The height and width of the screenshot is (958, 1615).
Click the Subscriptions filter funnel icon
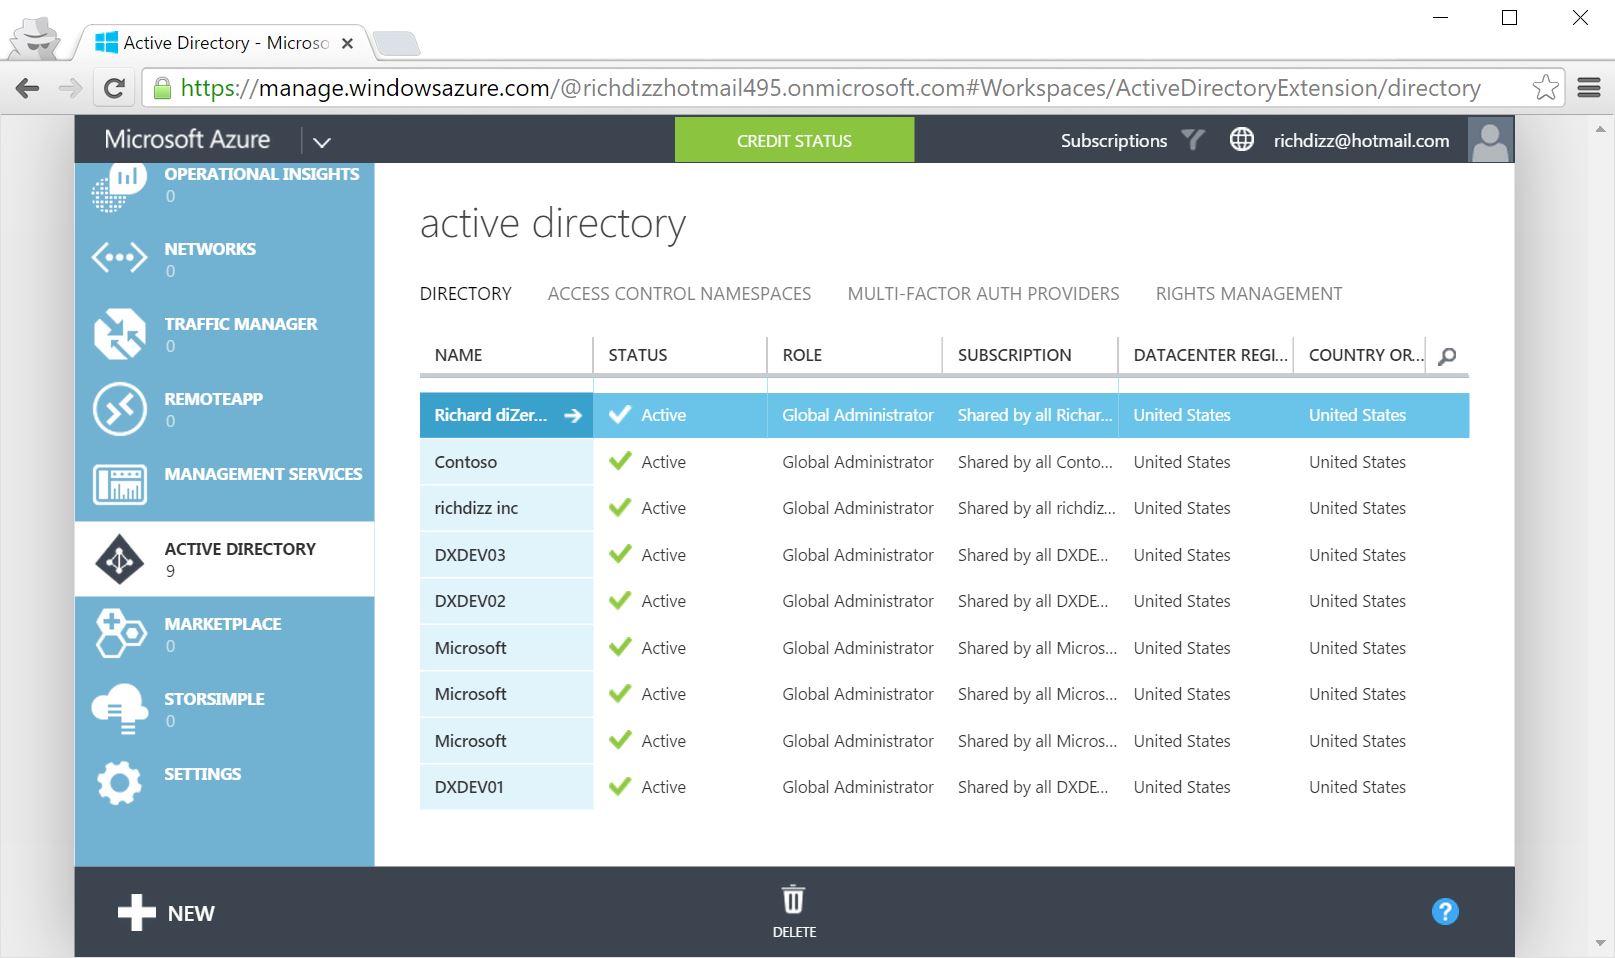click(1192, 140)
